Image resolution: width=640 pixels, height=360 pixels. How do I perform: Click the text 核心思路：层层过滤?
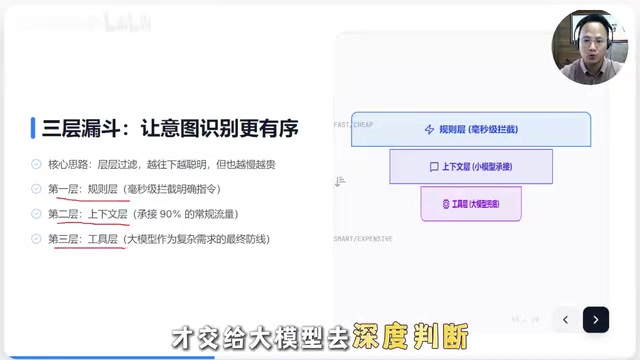93,164
